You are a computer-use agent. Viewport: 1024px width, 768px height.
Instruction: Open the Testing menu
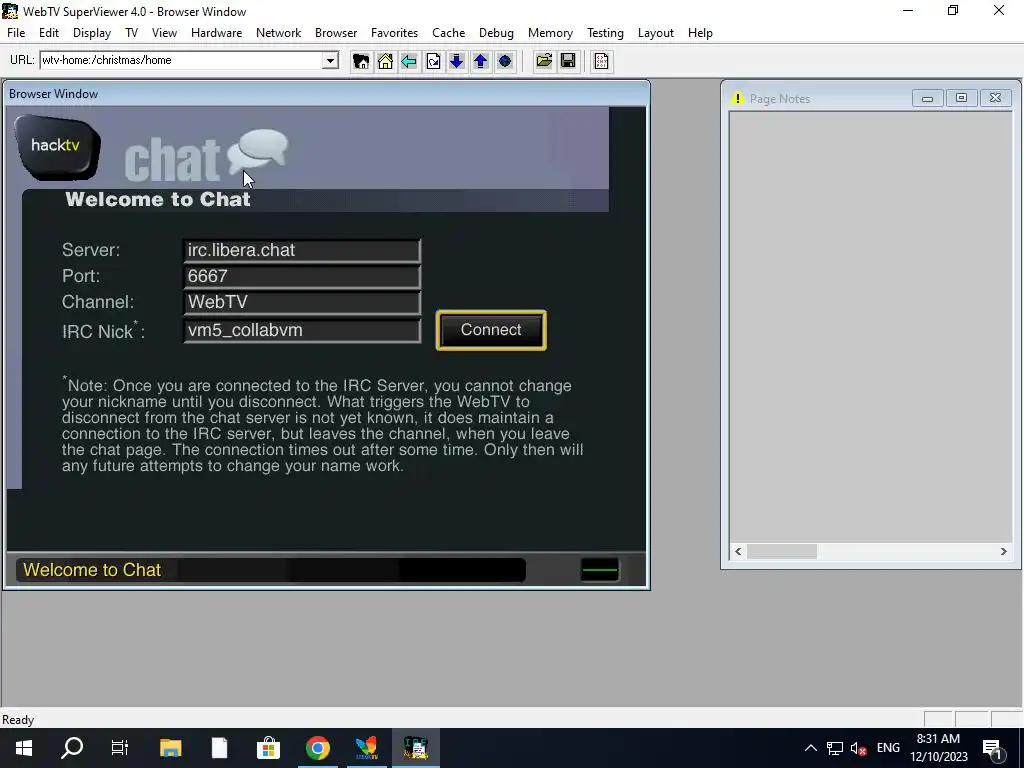coord(605,33)
